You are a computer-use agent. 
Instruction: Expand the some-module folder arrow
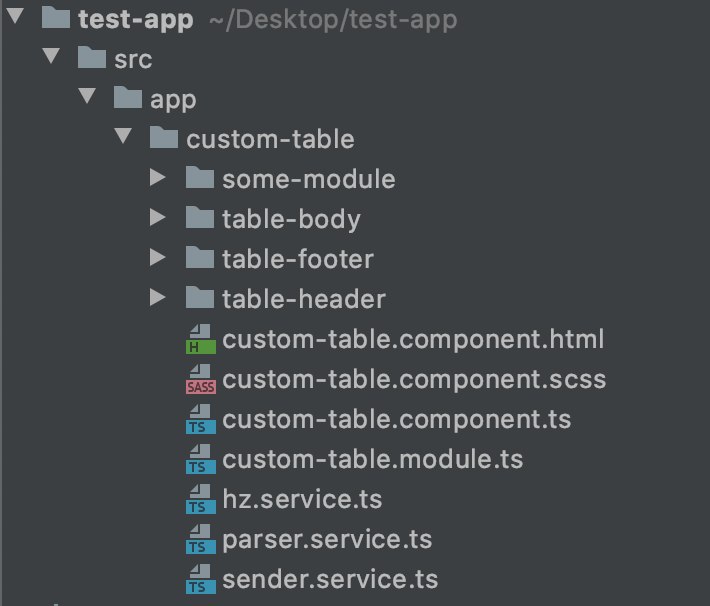click(x=157, y=178)
